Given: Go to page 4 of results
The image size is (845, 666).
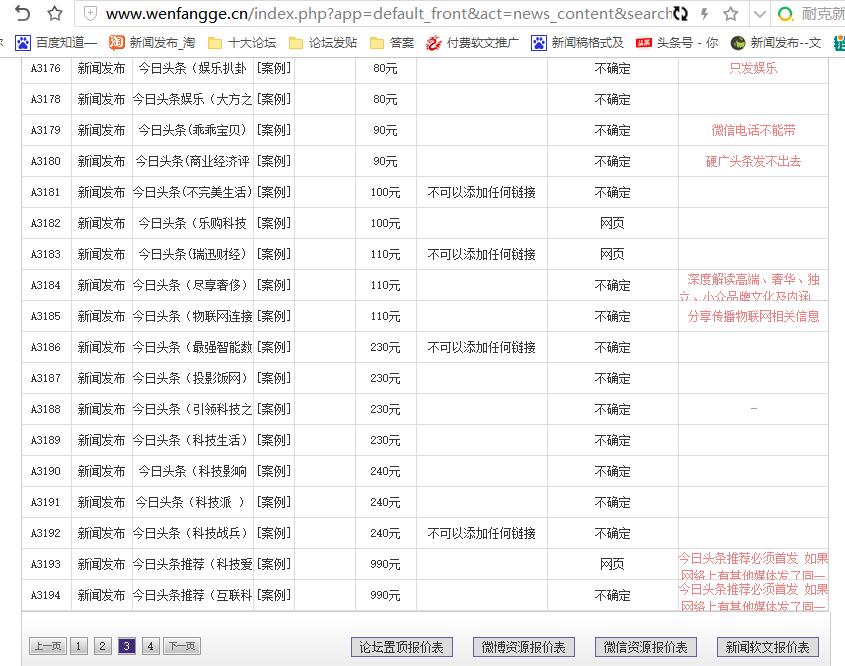Looking at the screenshot, I should point(150,646).
